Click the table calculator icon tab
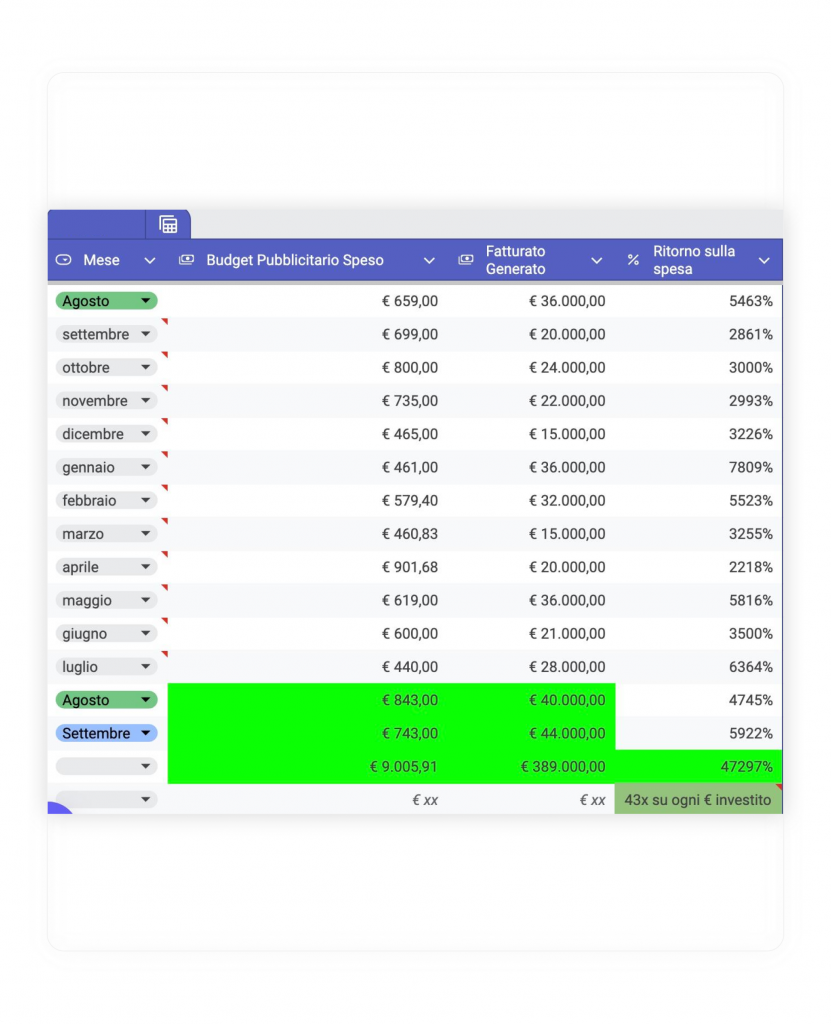 [168, 224]
